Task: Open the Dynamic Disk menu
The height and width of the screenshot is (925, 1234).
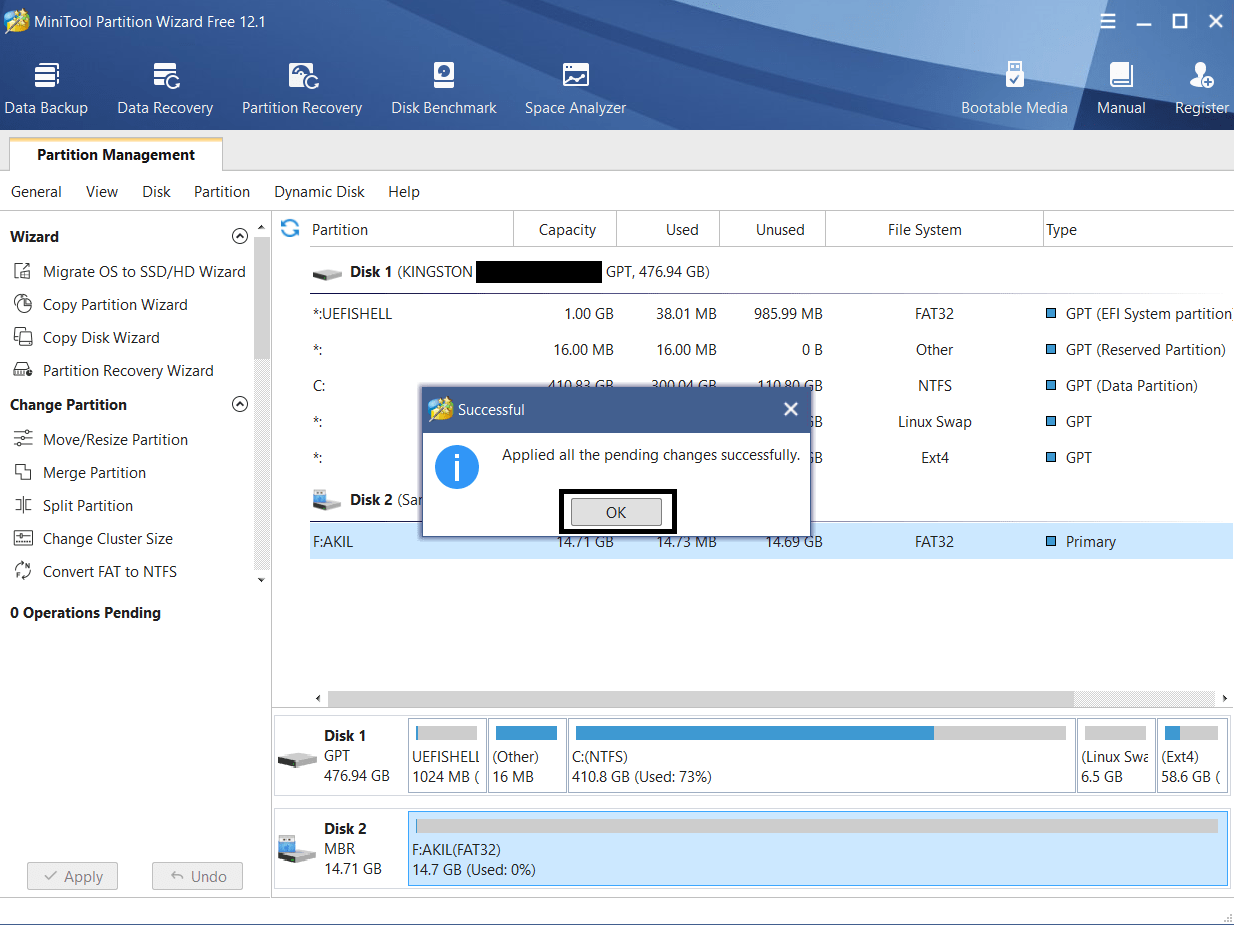Action: (319, 192)
